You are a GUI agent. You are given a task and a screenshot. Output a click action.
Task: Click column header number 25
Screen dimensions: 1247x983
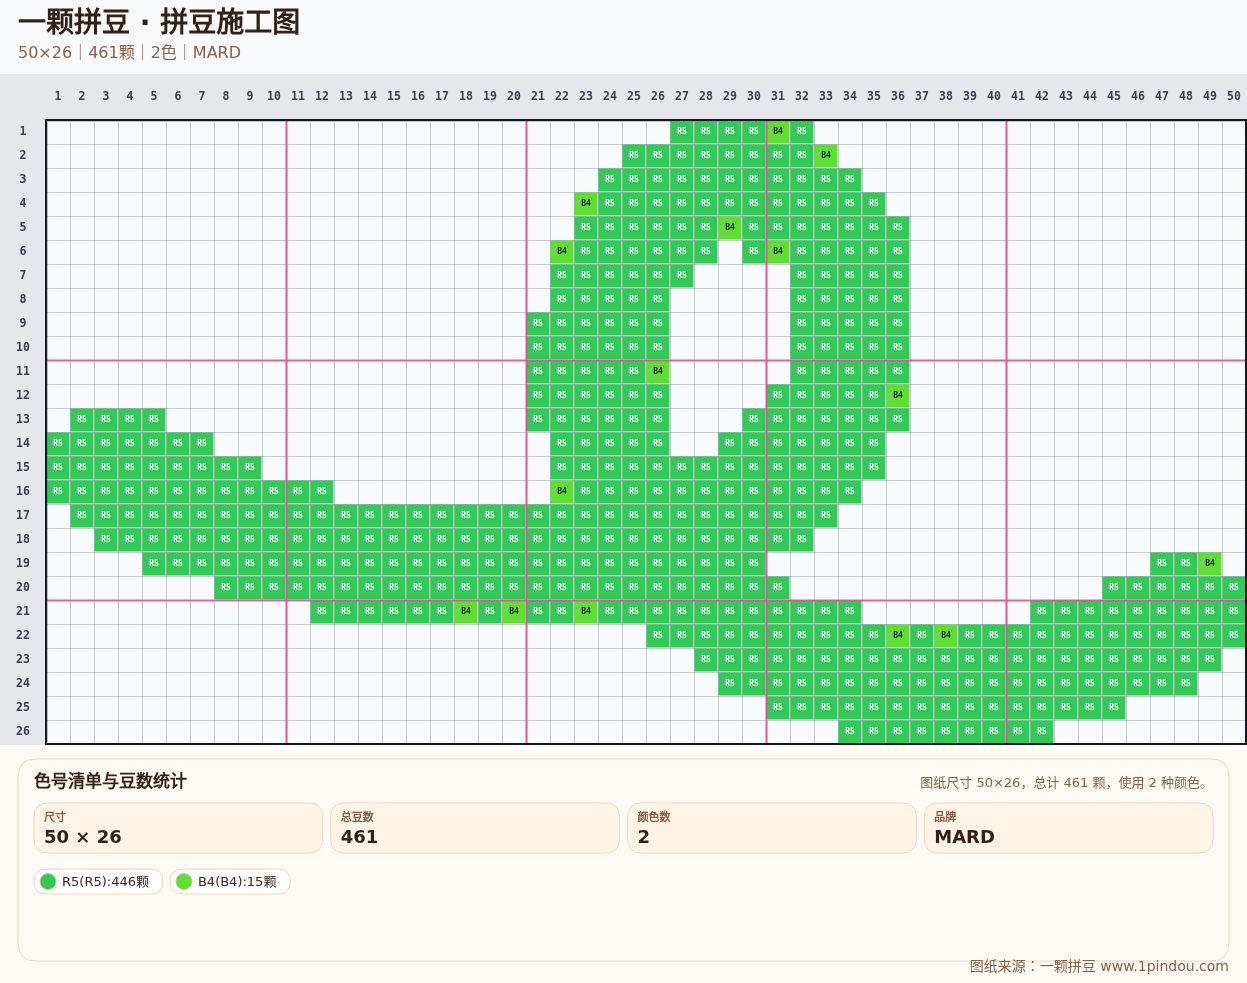click(x=634, y=96)
